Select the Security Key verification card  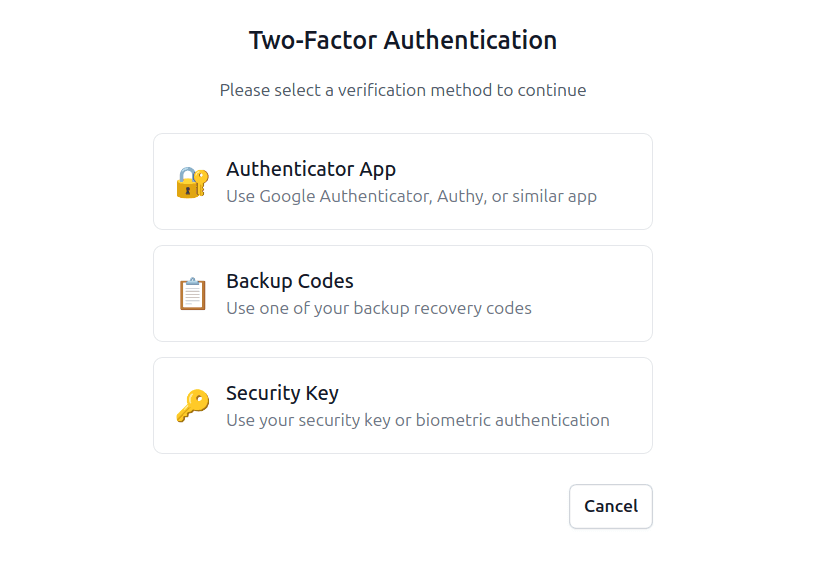pyautogui.click(x=403, y=406)
